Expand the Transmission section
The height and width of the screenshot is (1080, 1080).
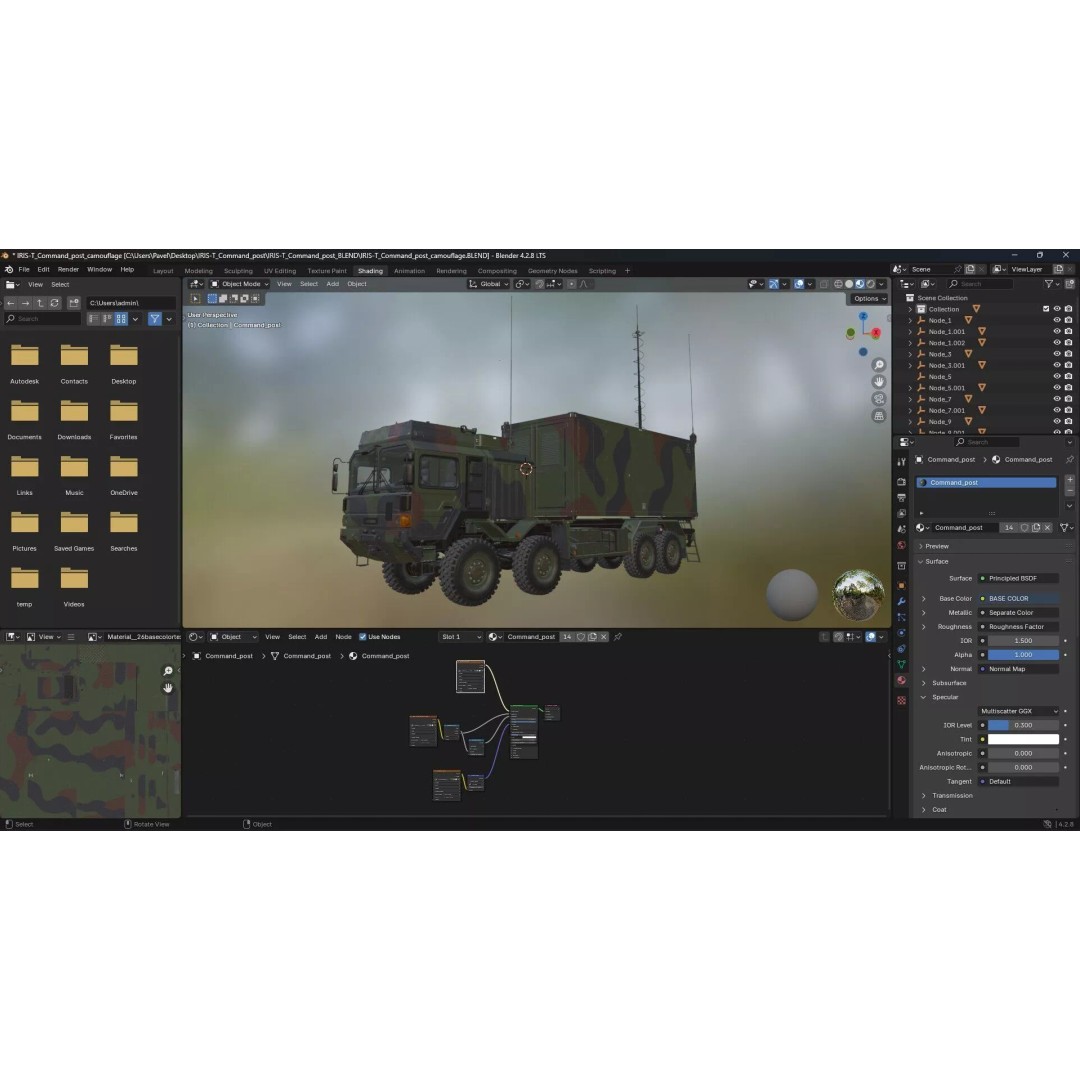point(924,796)
